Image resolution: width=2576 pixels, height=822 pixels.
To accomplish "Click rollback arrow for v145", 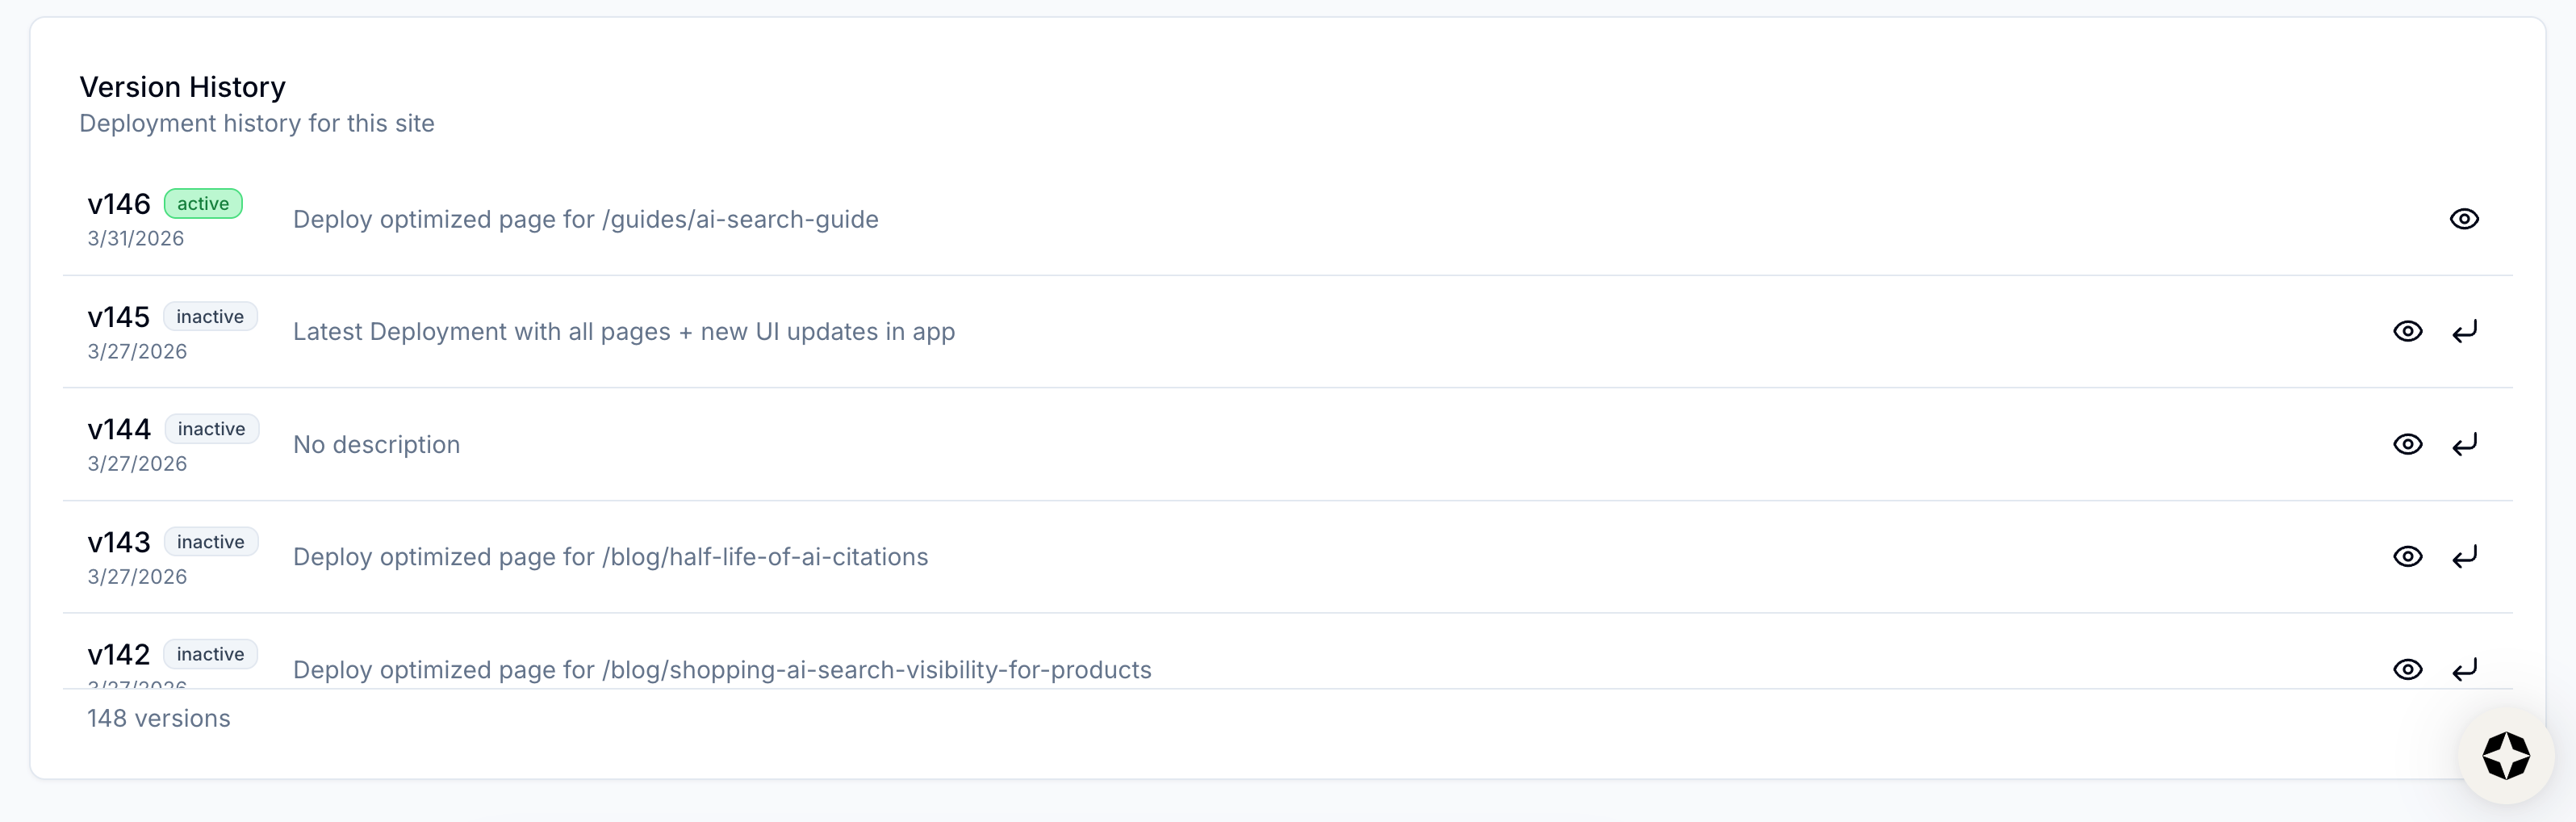I will pyautogui.click(x=2464, y=331).
